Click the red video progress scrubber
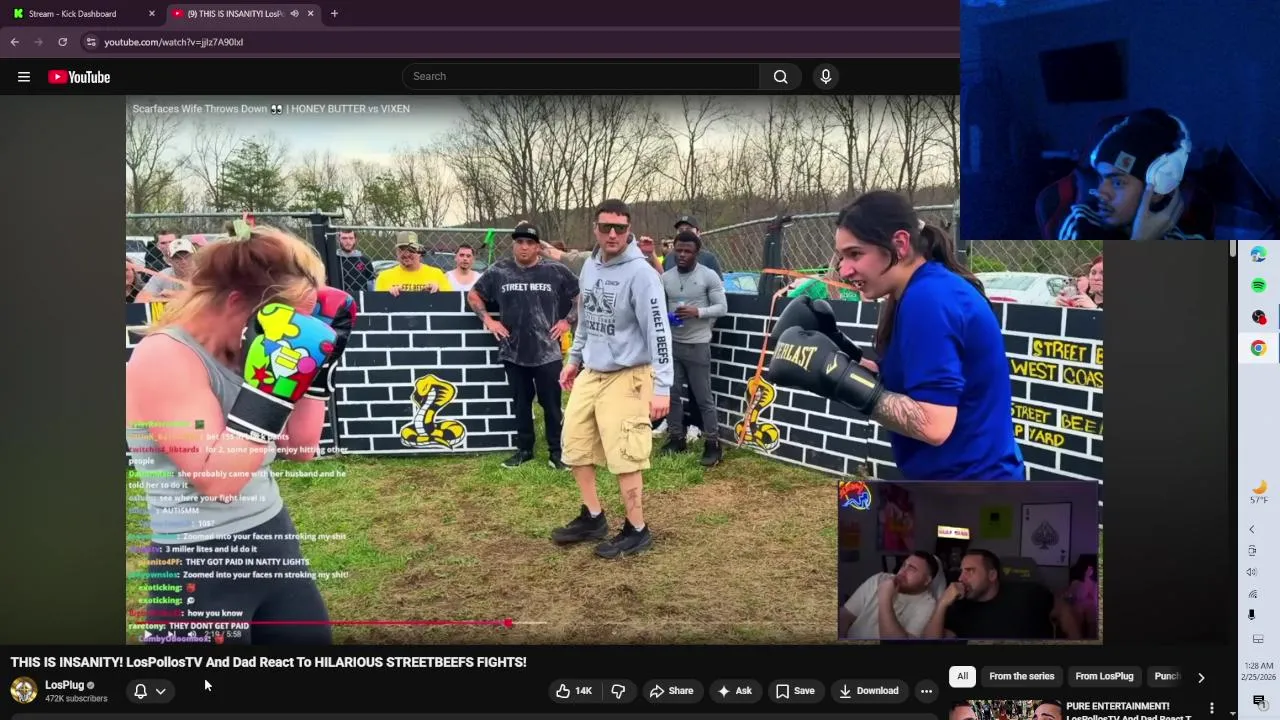This screenshot has height=720, width=1280. 508,623
